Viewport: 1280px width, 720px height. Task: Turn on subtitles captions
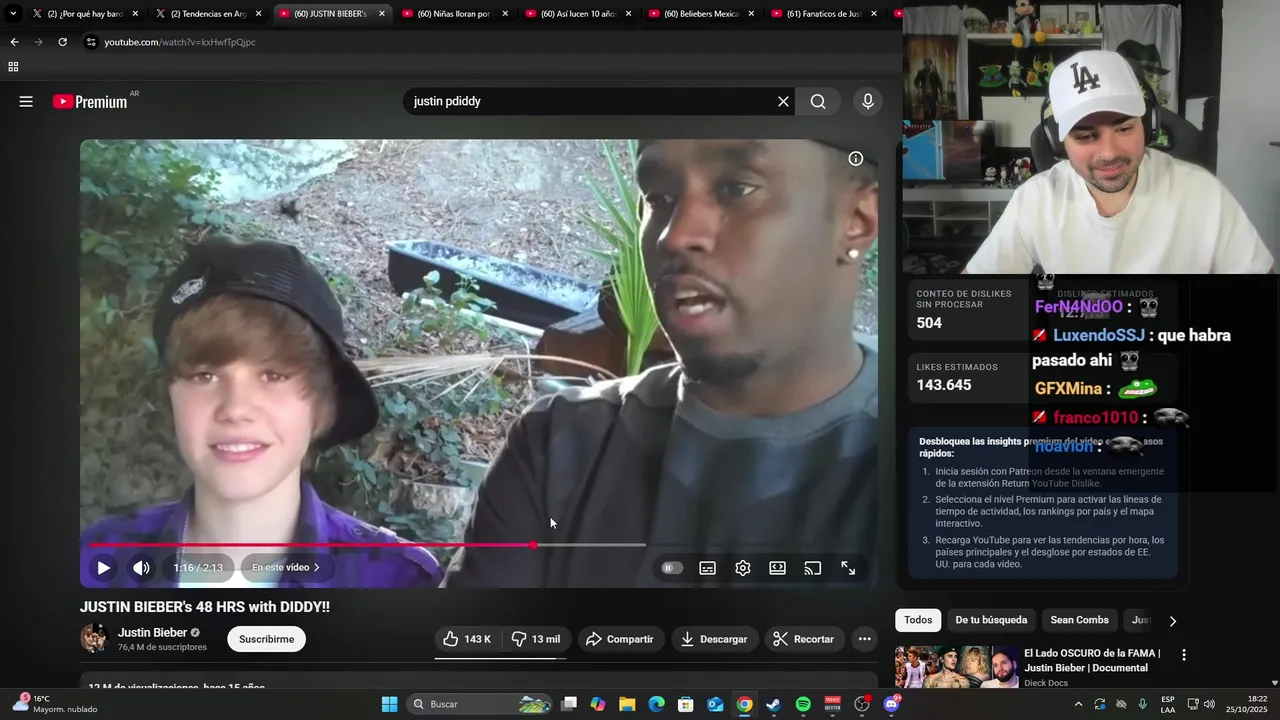click(707, 568)
